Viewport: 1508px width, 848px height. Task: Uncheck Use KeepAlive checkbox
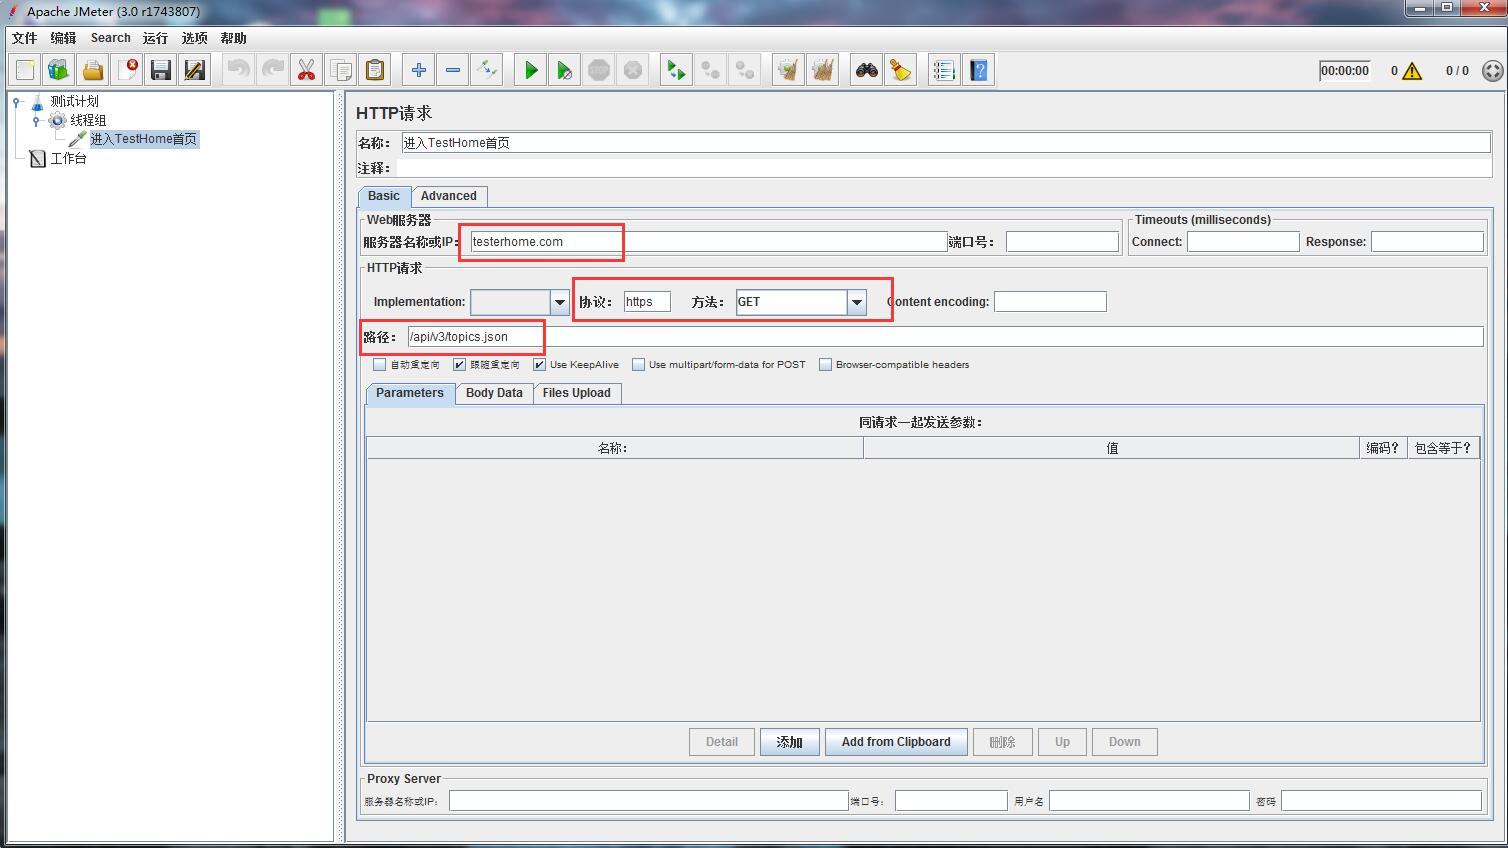tap(539, 365)
